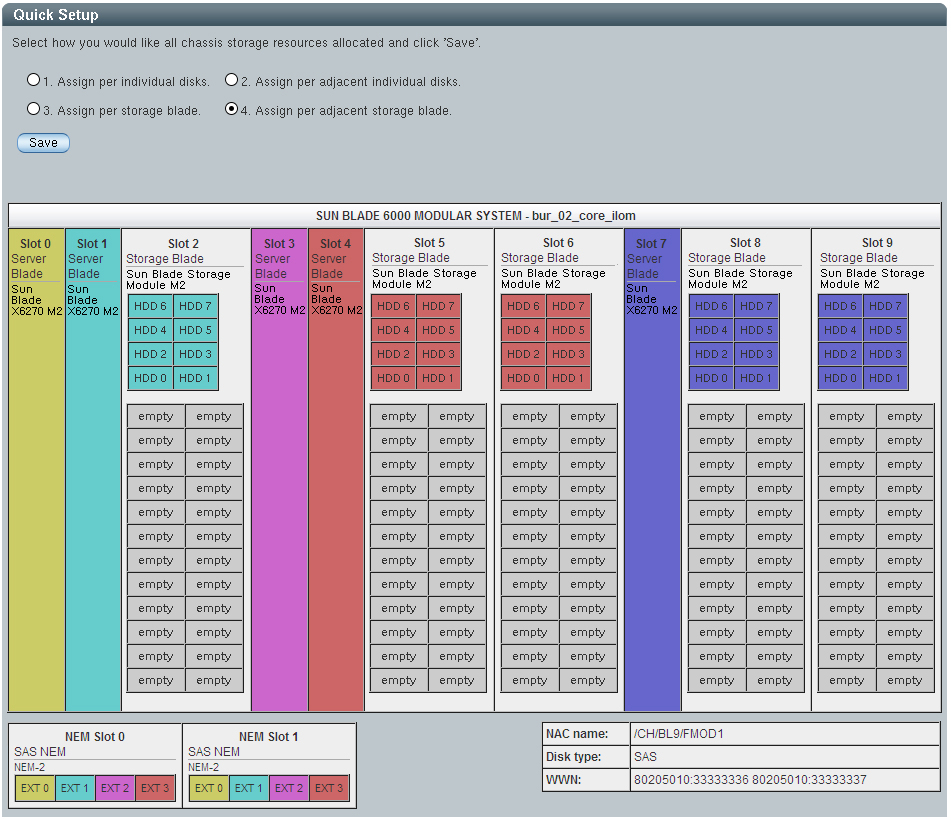Click EXT 0 port on NEM Slot 0
The width and height of the screenshot is (951, 820).
pyautogui.click(x=35, y=788)
